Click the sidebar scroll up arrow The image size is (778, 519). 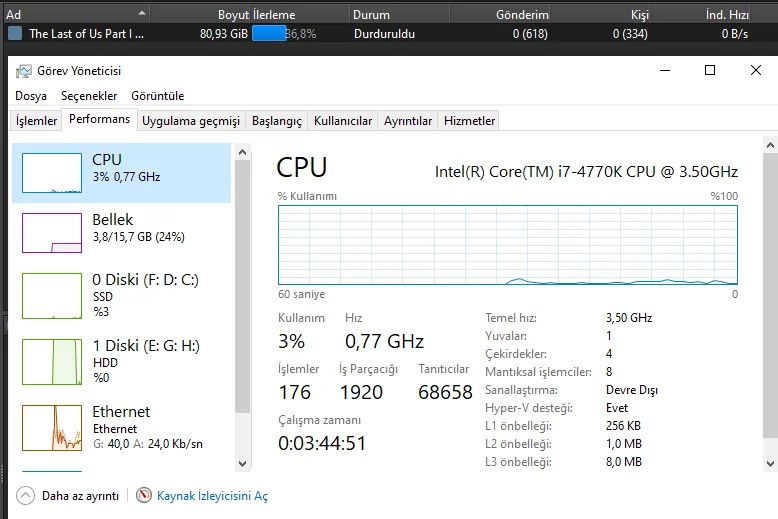[x=243, y=152]
